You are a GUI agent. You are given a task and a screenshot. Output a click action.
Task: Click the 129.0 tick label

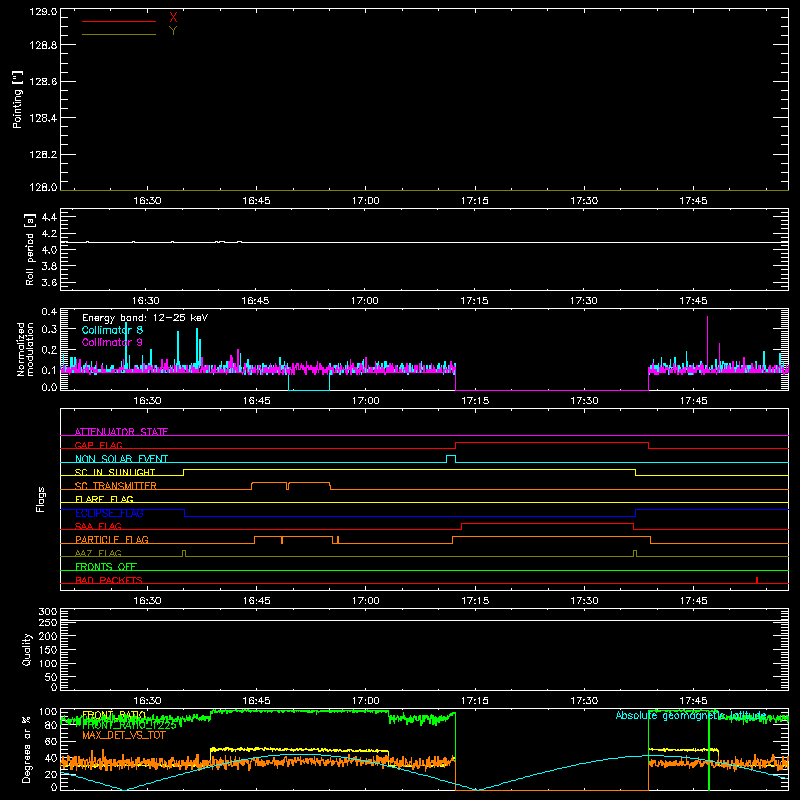43,12
